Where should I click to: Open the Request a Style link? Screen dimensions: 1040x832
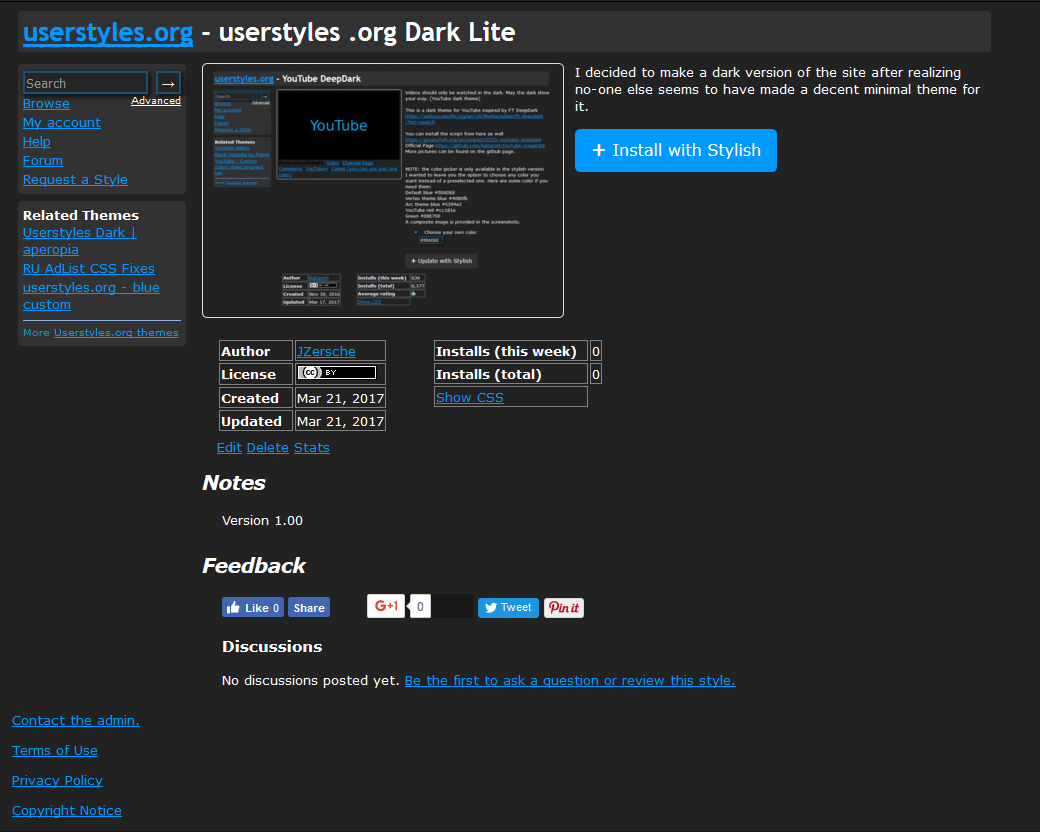pyautogui.click(x=75, y=180)
